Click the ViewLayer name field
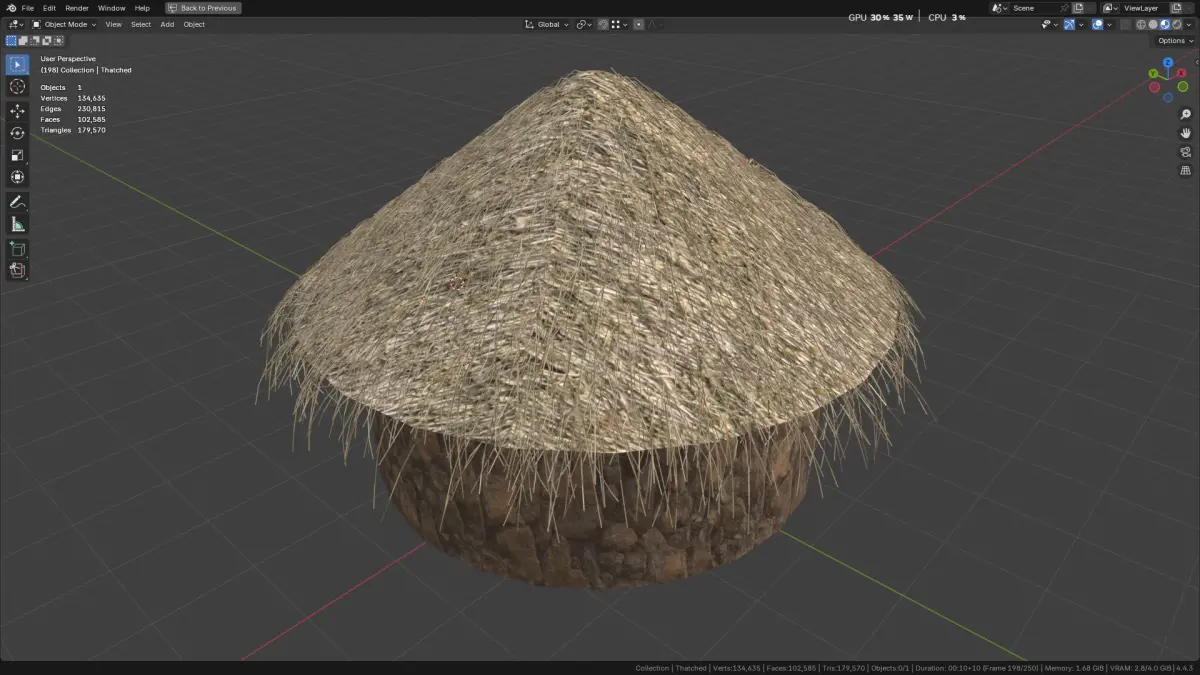The image size is (1200, 675). click(1143, 8)
